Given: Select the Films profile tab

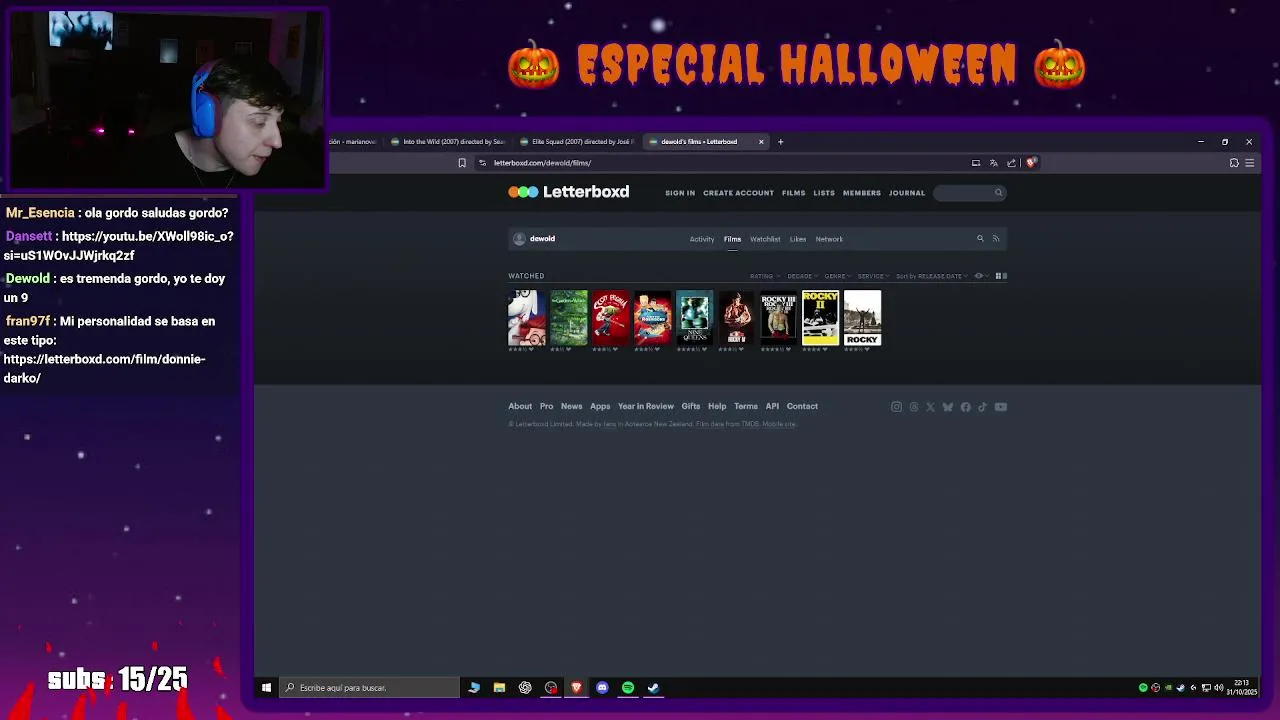Looking at the screenshot, I should (732, 239).
